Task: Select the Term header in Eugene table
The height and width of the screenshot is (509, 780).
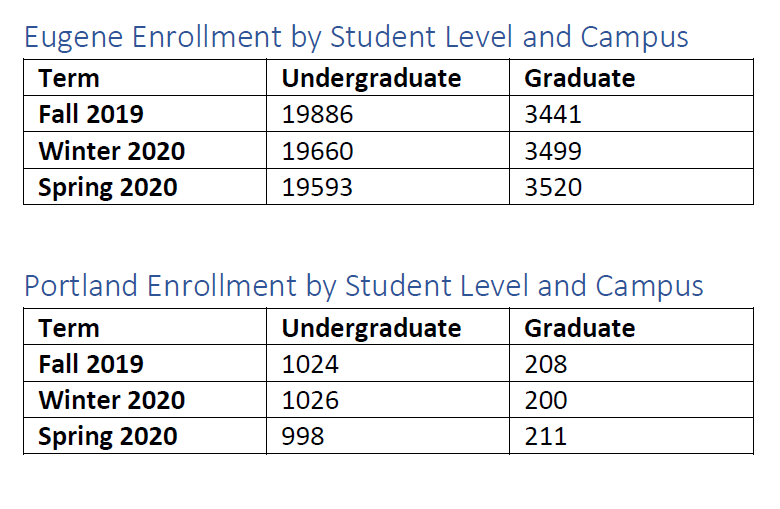Action: coord(69,78)
